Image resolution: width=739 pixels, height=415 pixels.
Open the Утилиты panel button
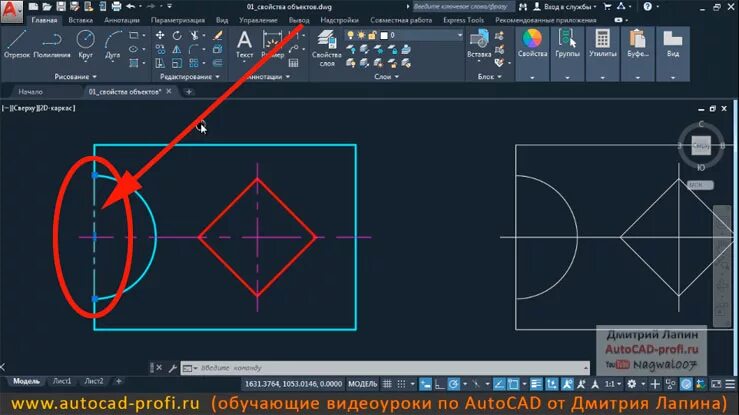602,53
